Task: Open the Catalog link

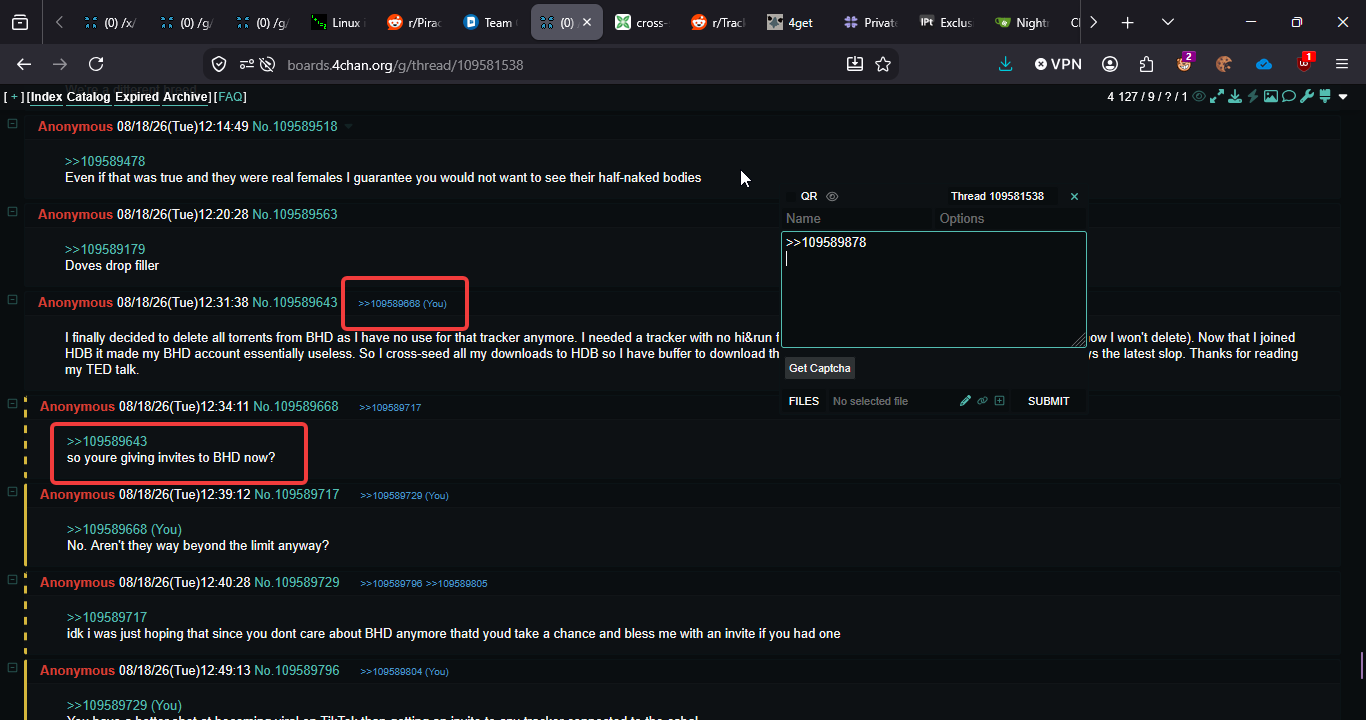Action: pos(88,97)
